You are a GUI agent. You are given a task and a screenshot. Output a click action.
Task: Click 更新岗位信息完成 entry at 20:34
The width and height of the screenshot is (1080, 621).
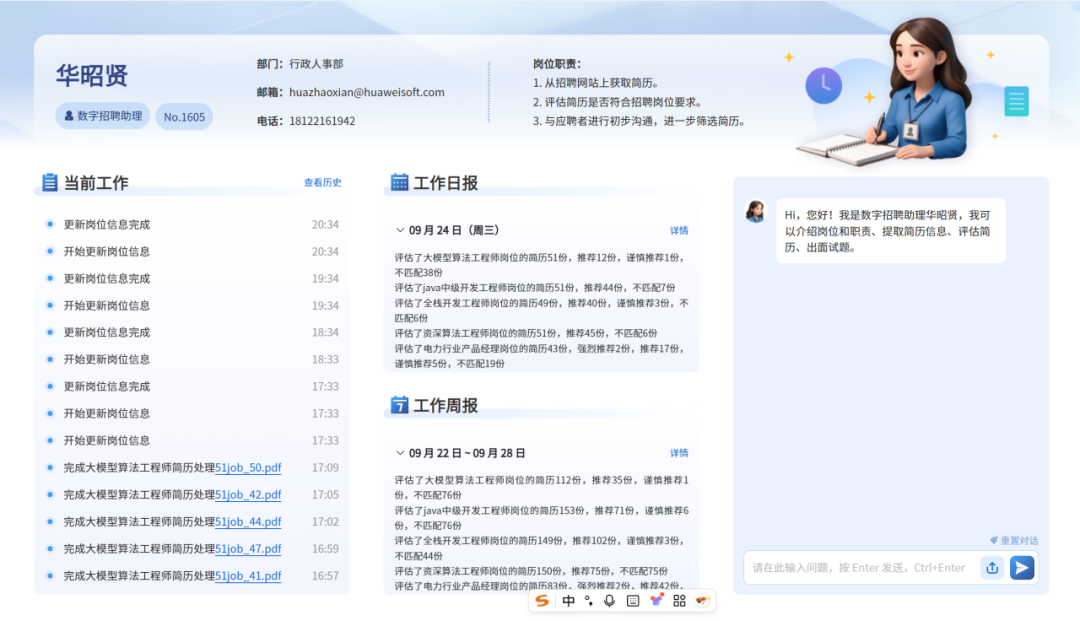pyautogui.click(x=107, y=224)
